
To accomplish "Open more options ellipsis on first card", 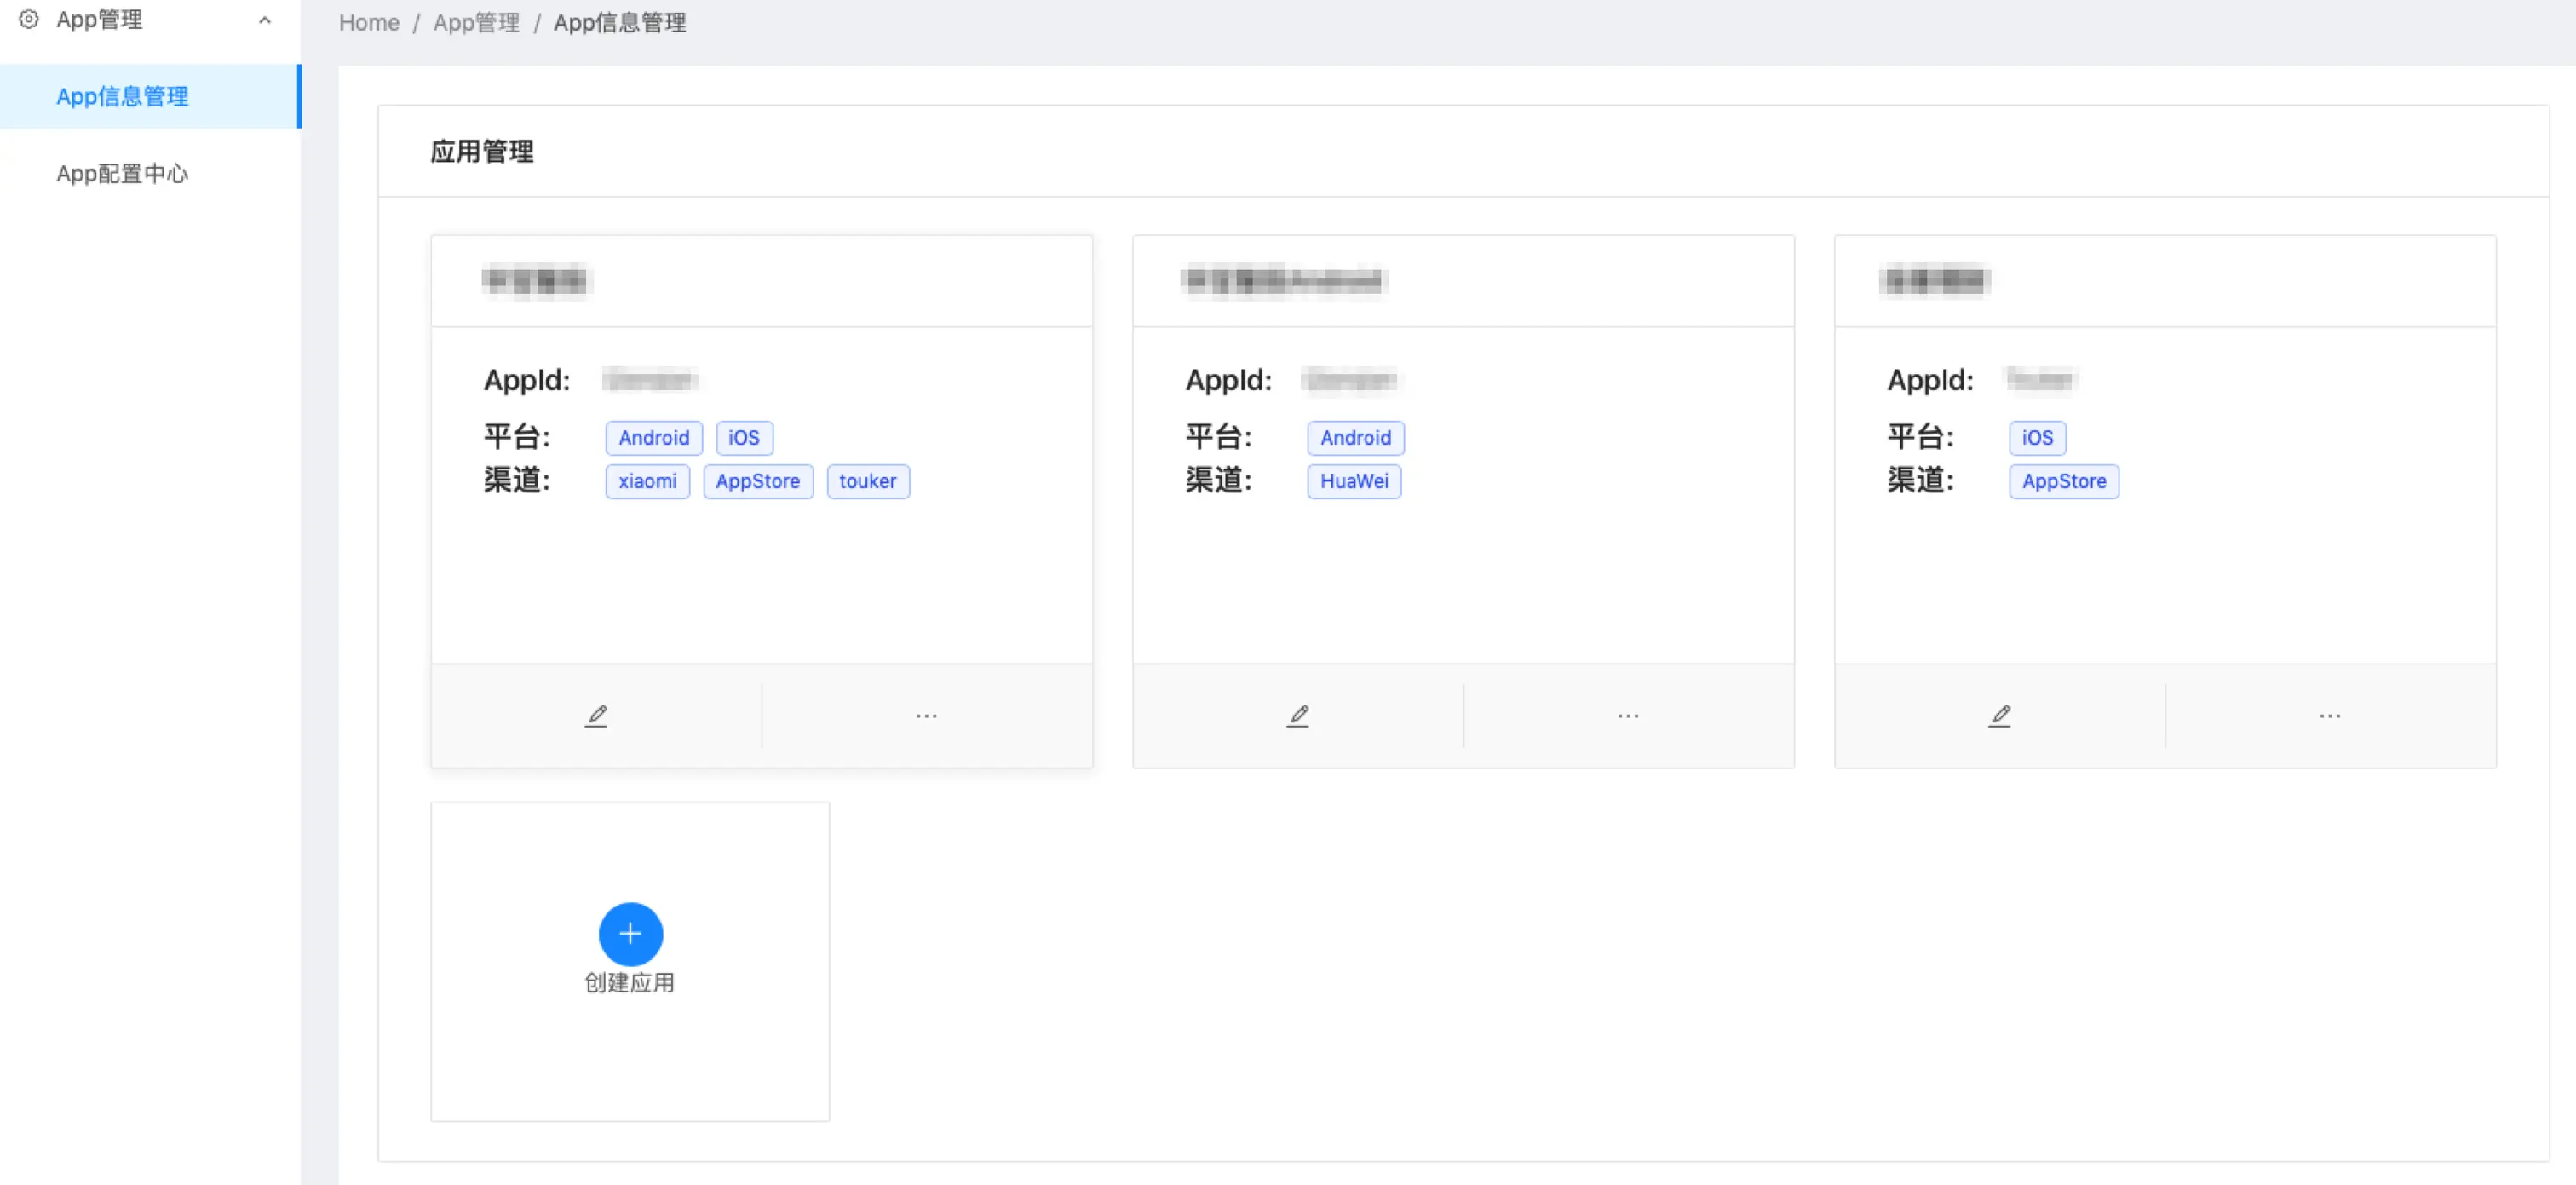I will [927, 716].
